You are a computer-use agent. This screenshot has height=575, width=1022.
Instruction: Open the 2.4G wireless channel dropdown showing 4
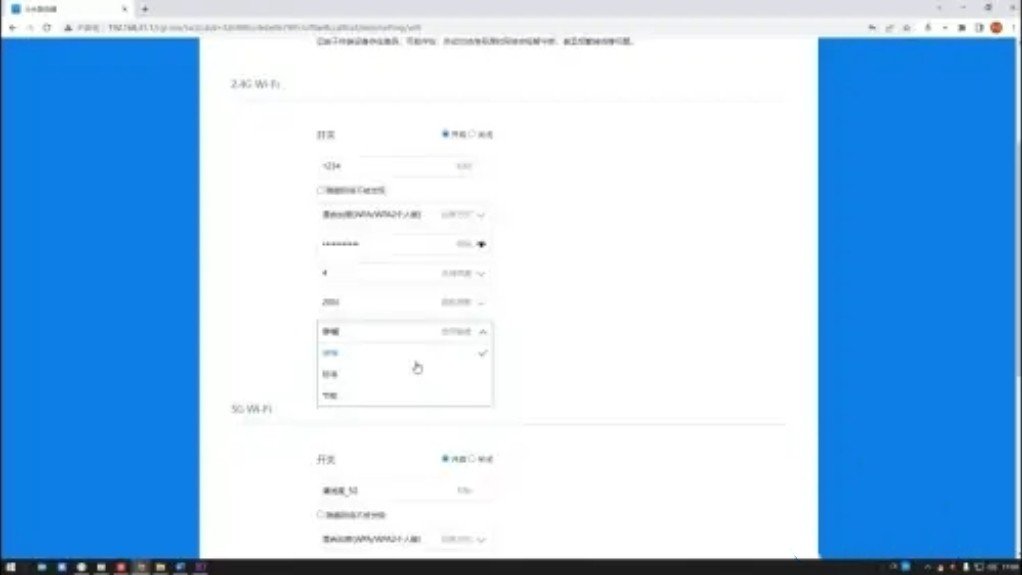coord(404,274)
